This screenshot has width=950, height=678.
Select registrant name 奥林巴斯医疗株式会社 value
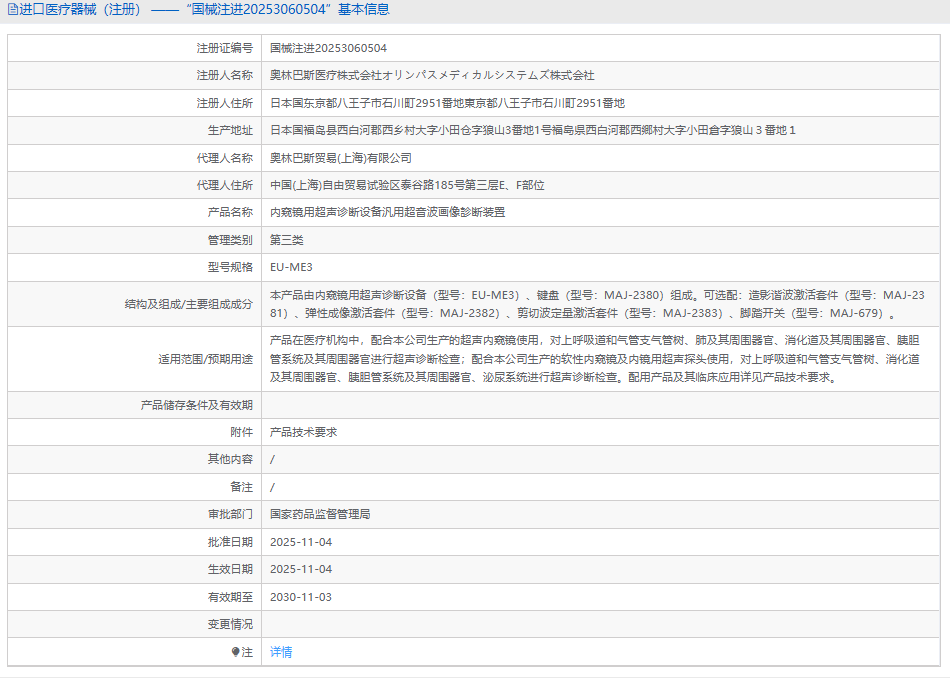point(432,76)
